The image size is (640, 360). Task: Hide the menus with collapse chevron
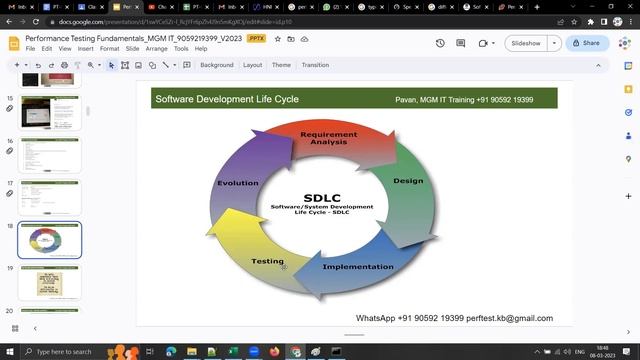pyautogui.click(x=598, y=65)
